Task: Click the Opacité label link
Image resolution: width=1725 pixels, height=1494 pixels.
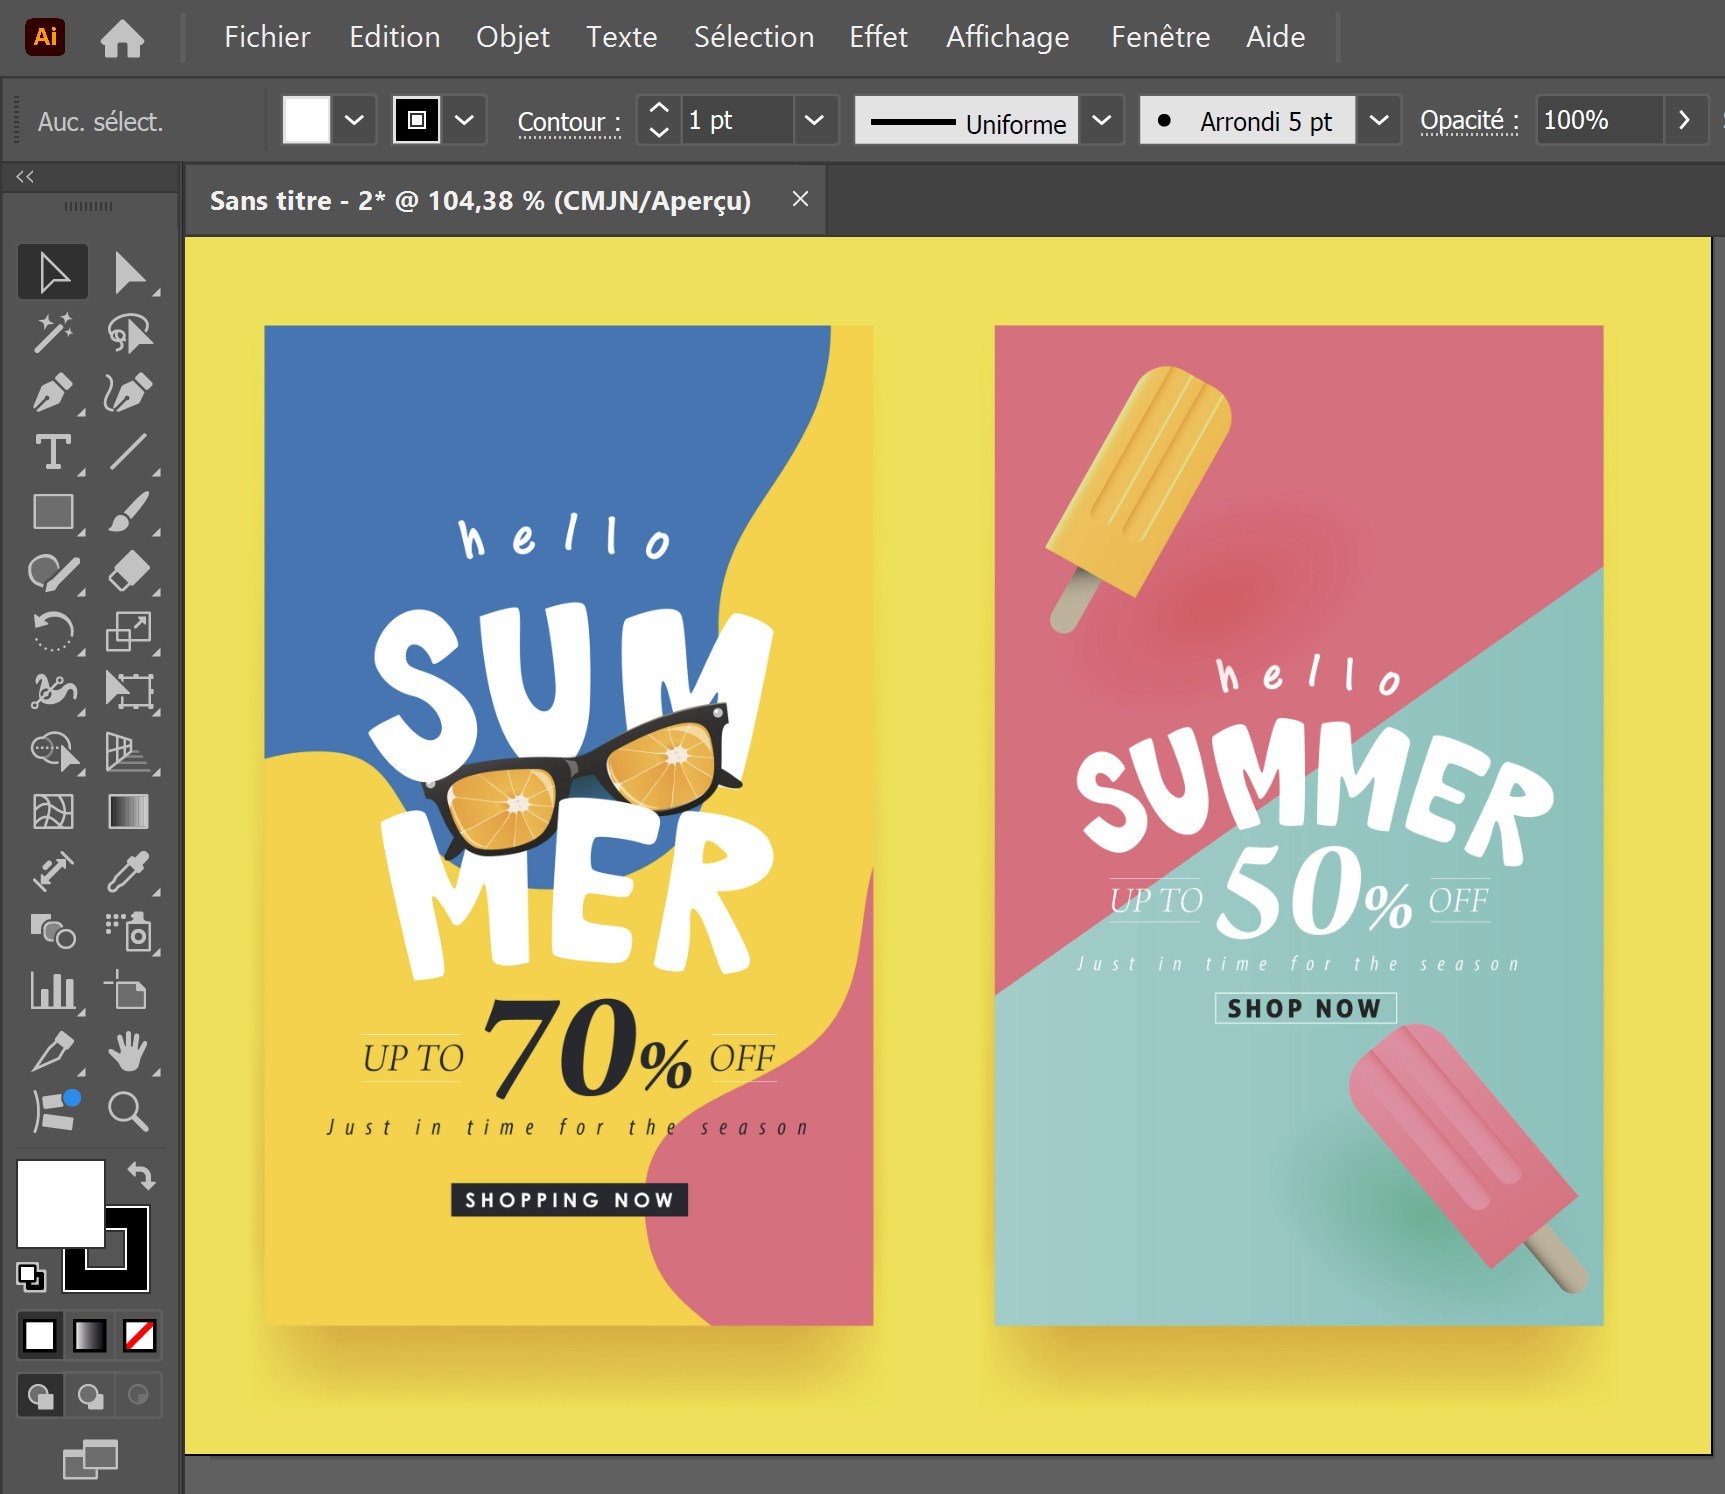Action: [x=1469, y=121]
